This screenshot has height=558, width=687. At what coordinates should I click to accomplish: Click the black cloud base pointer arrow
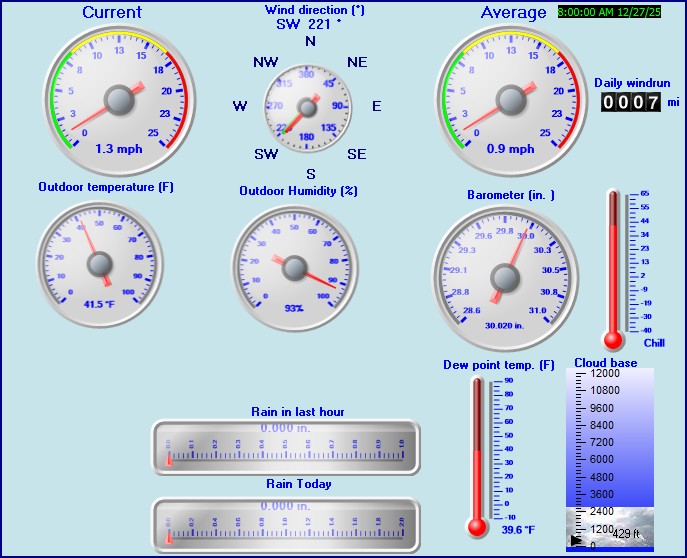click(x=576, y=540)
